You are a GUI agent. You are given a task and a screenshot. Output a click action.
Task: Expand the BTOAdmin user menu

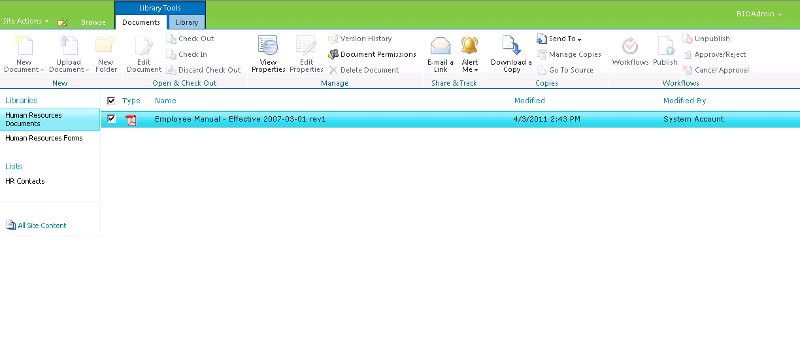pos(759,14)
